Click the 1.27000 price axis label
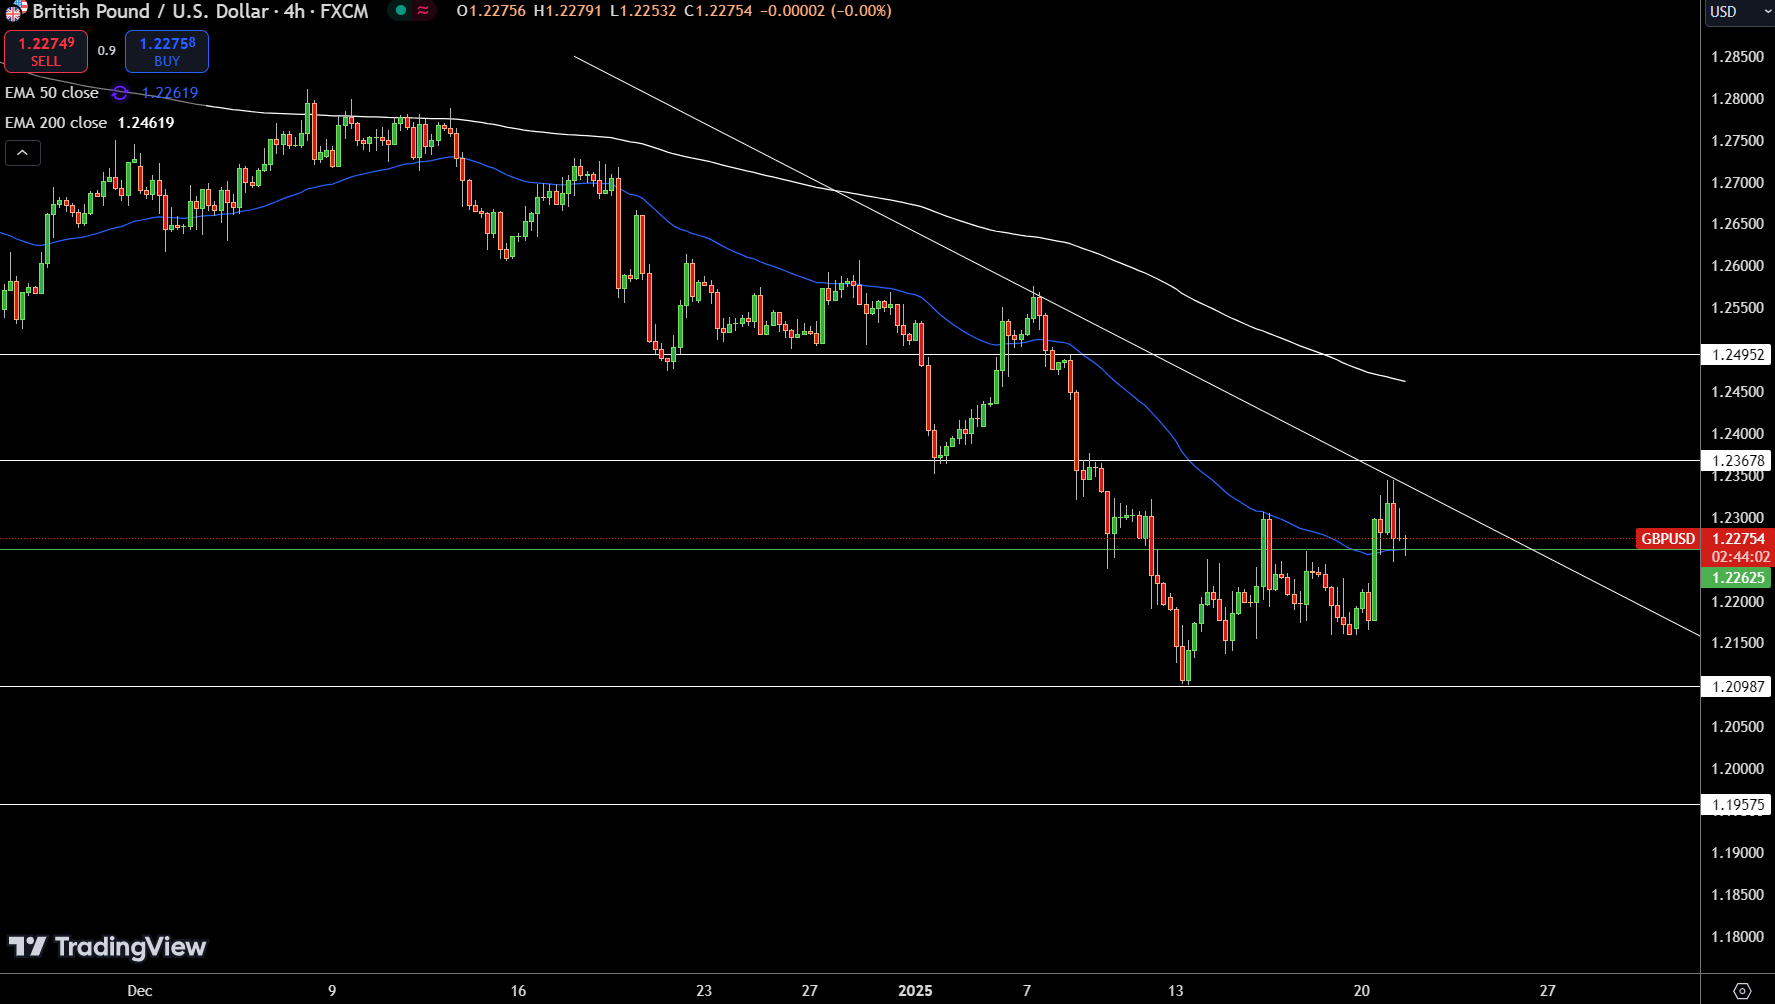Viewport: 1775px width, 1004px height. 1737,183
